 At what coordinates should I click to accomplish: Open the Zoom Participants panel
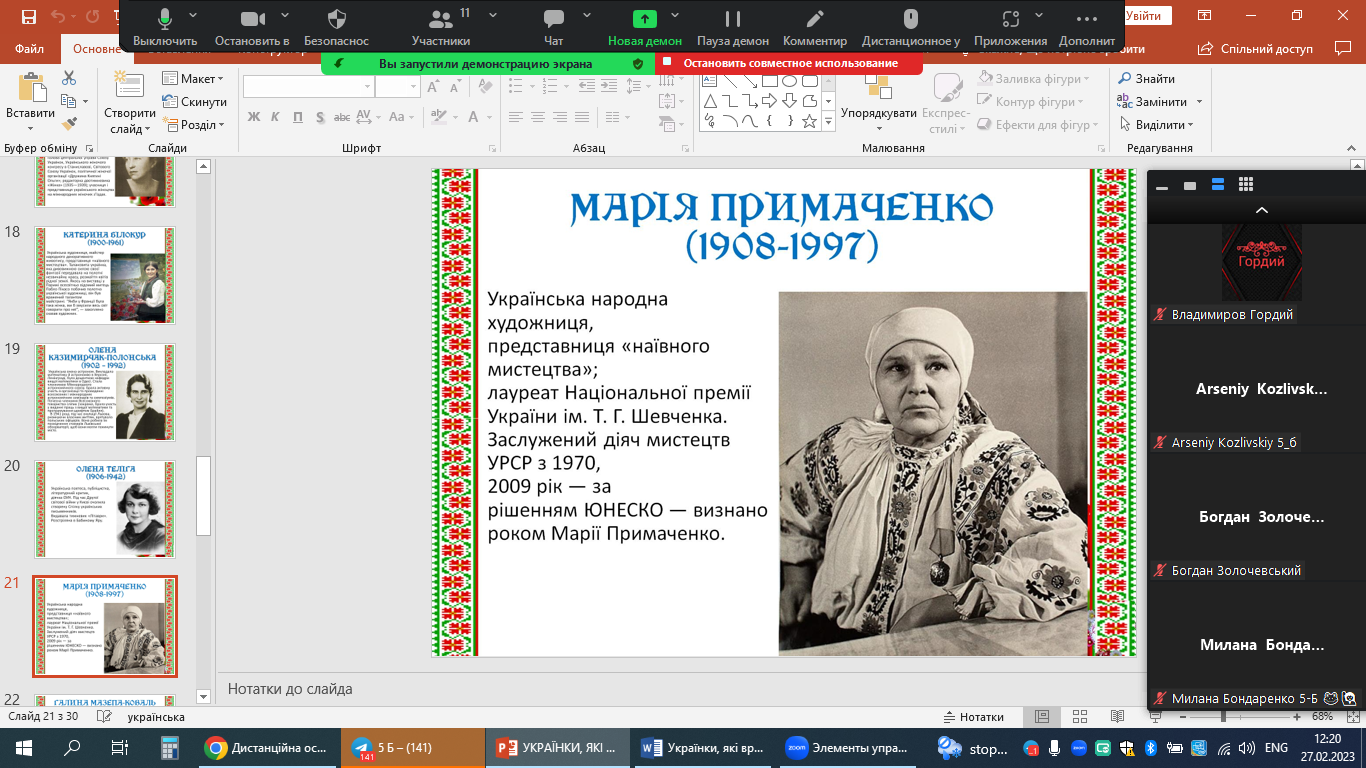440,20
